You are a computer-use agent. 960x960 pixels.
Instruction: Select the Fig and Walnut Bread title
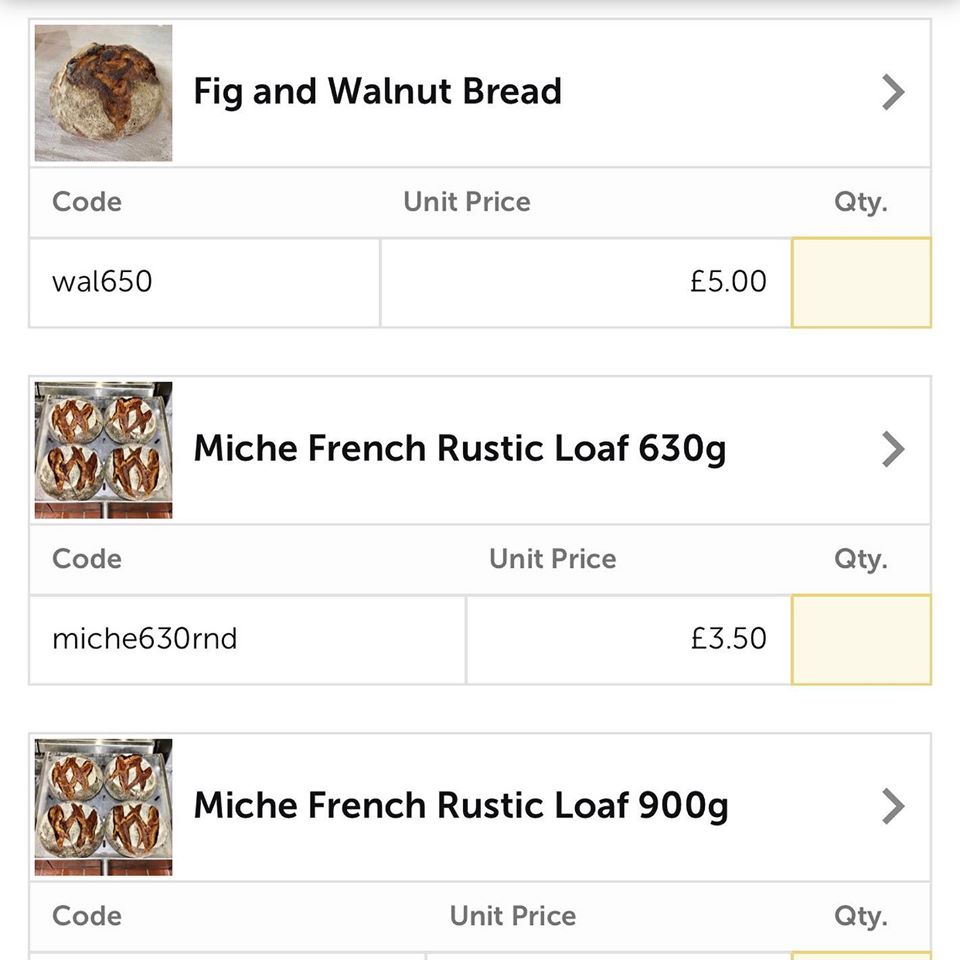(377, 92)
